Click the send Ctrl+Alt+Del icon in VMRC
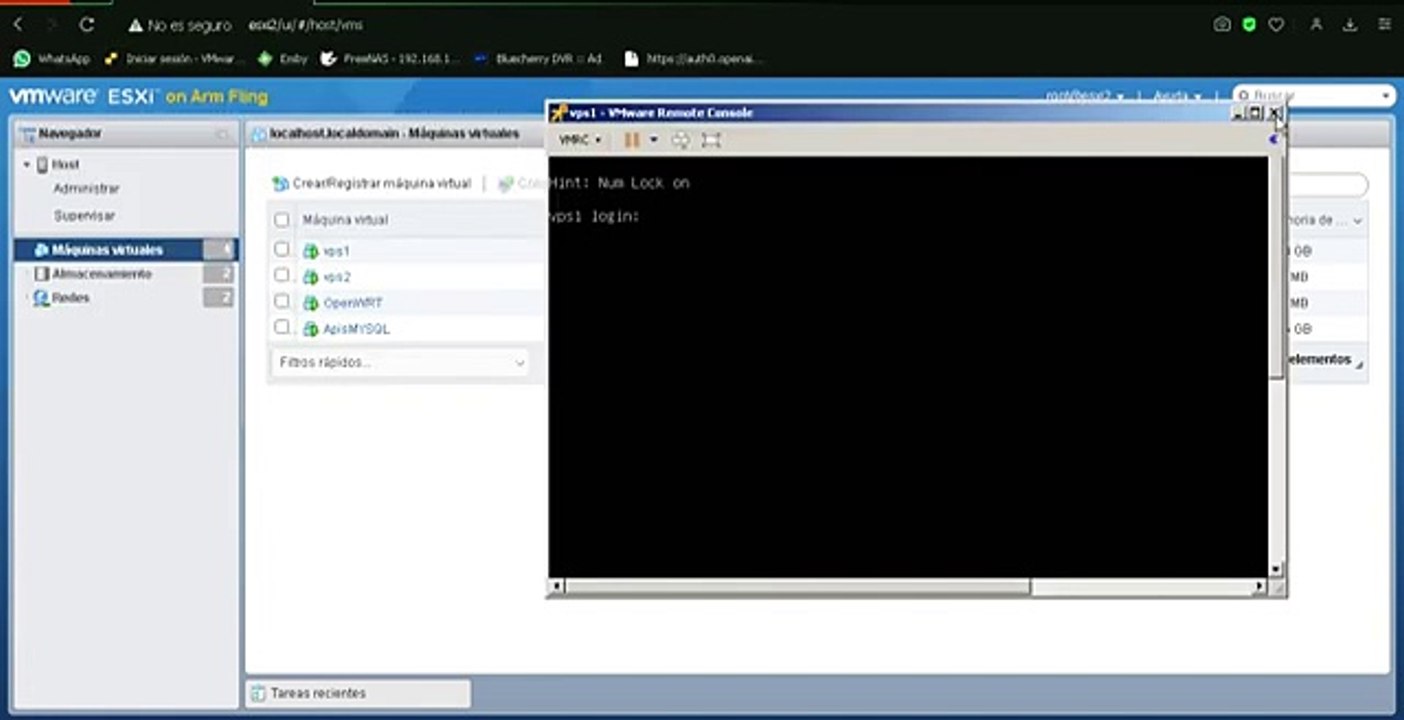Image resolution: width=1404 pixels, height=720 pixels. click(680, 140)
